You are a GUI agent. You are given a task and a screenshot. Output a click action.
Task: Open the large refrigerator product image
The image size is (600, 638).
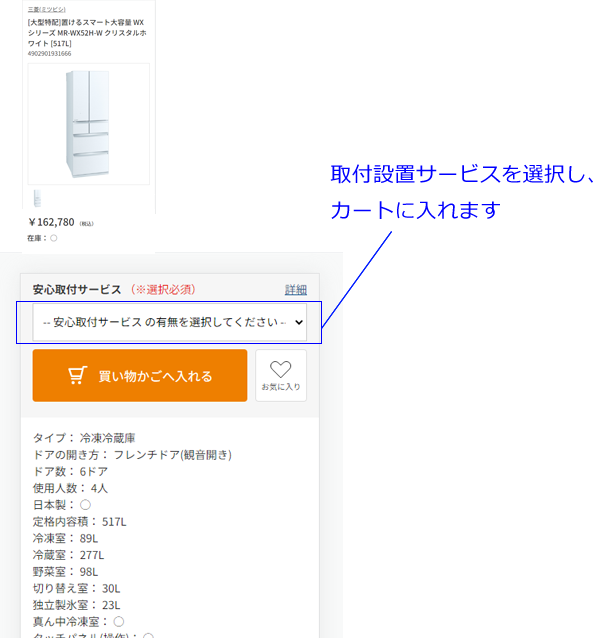pyautogui.click(x=88, y=123)
